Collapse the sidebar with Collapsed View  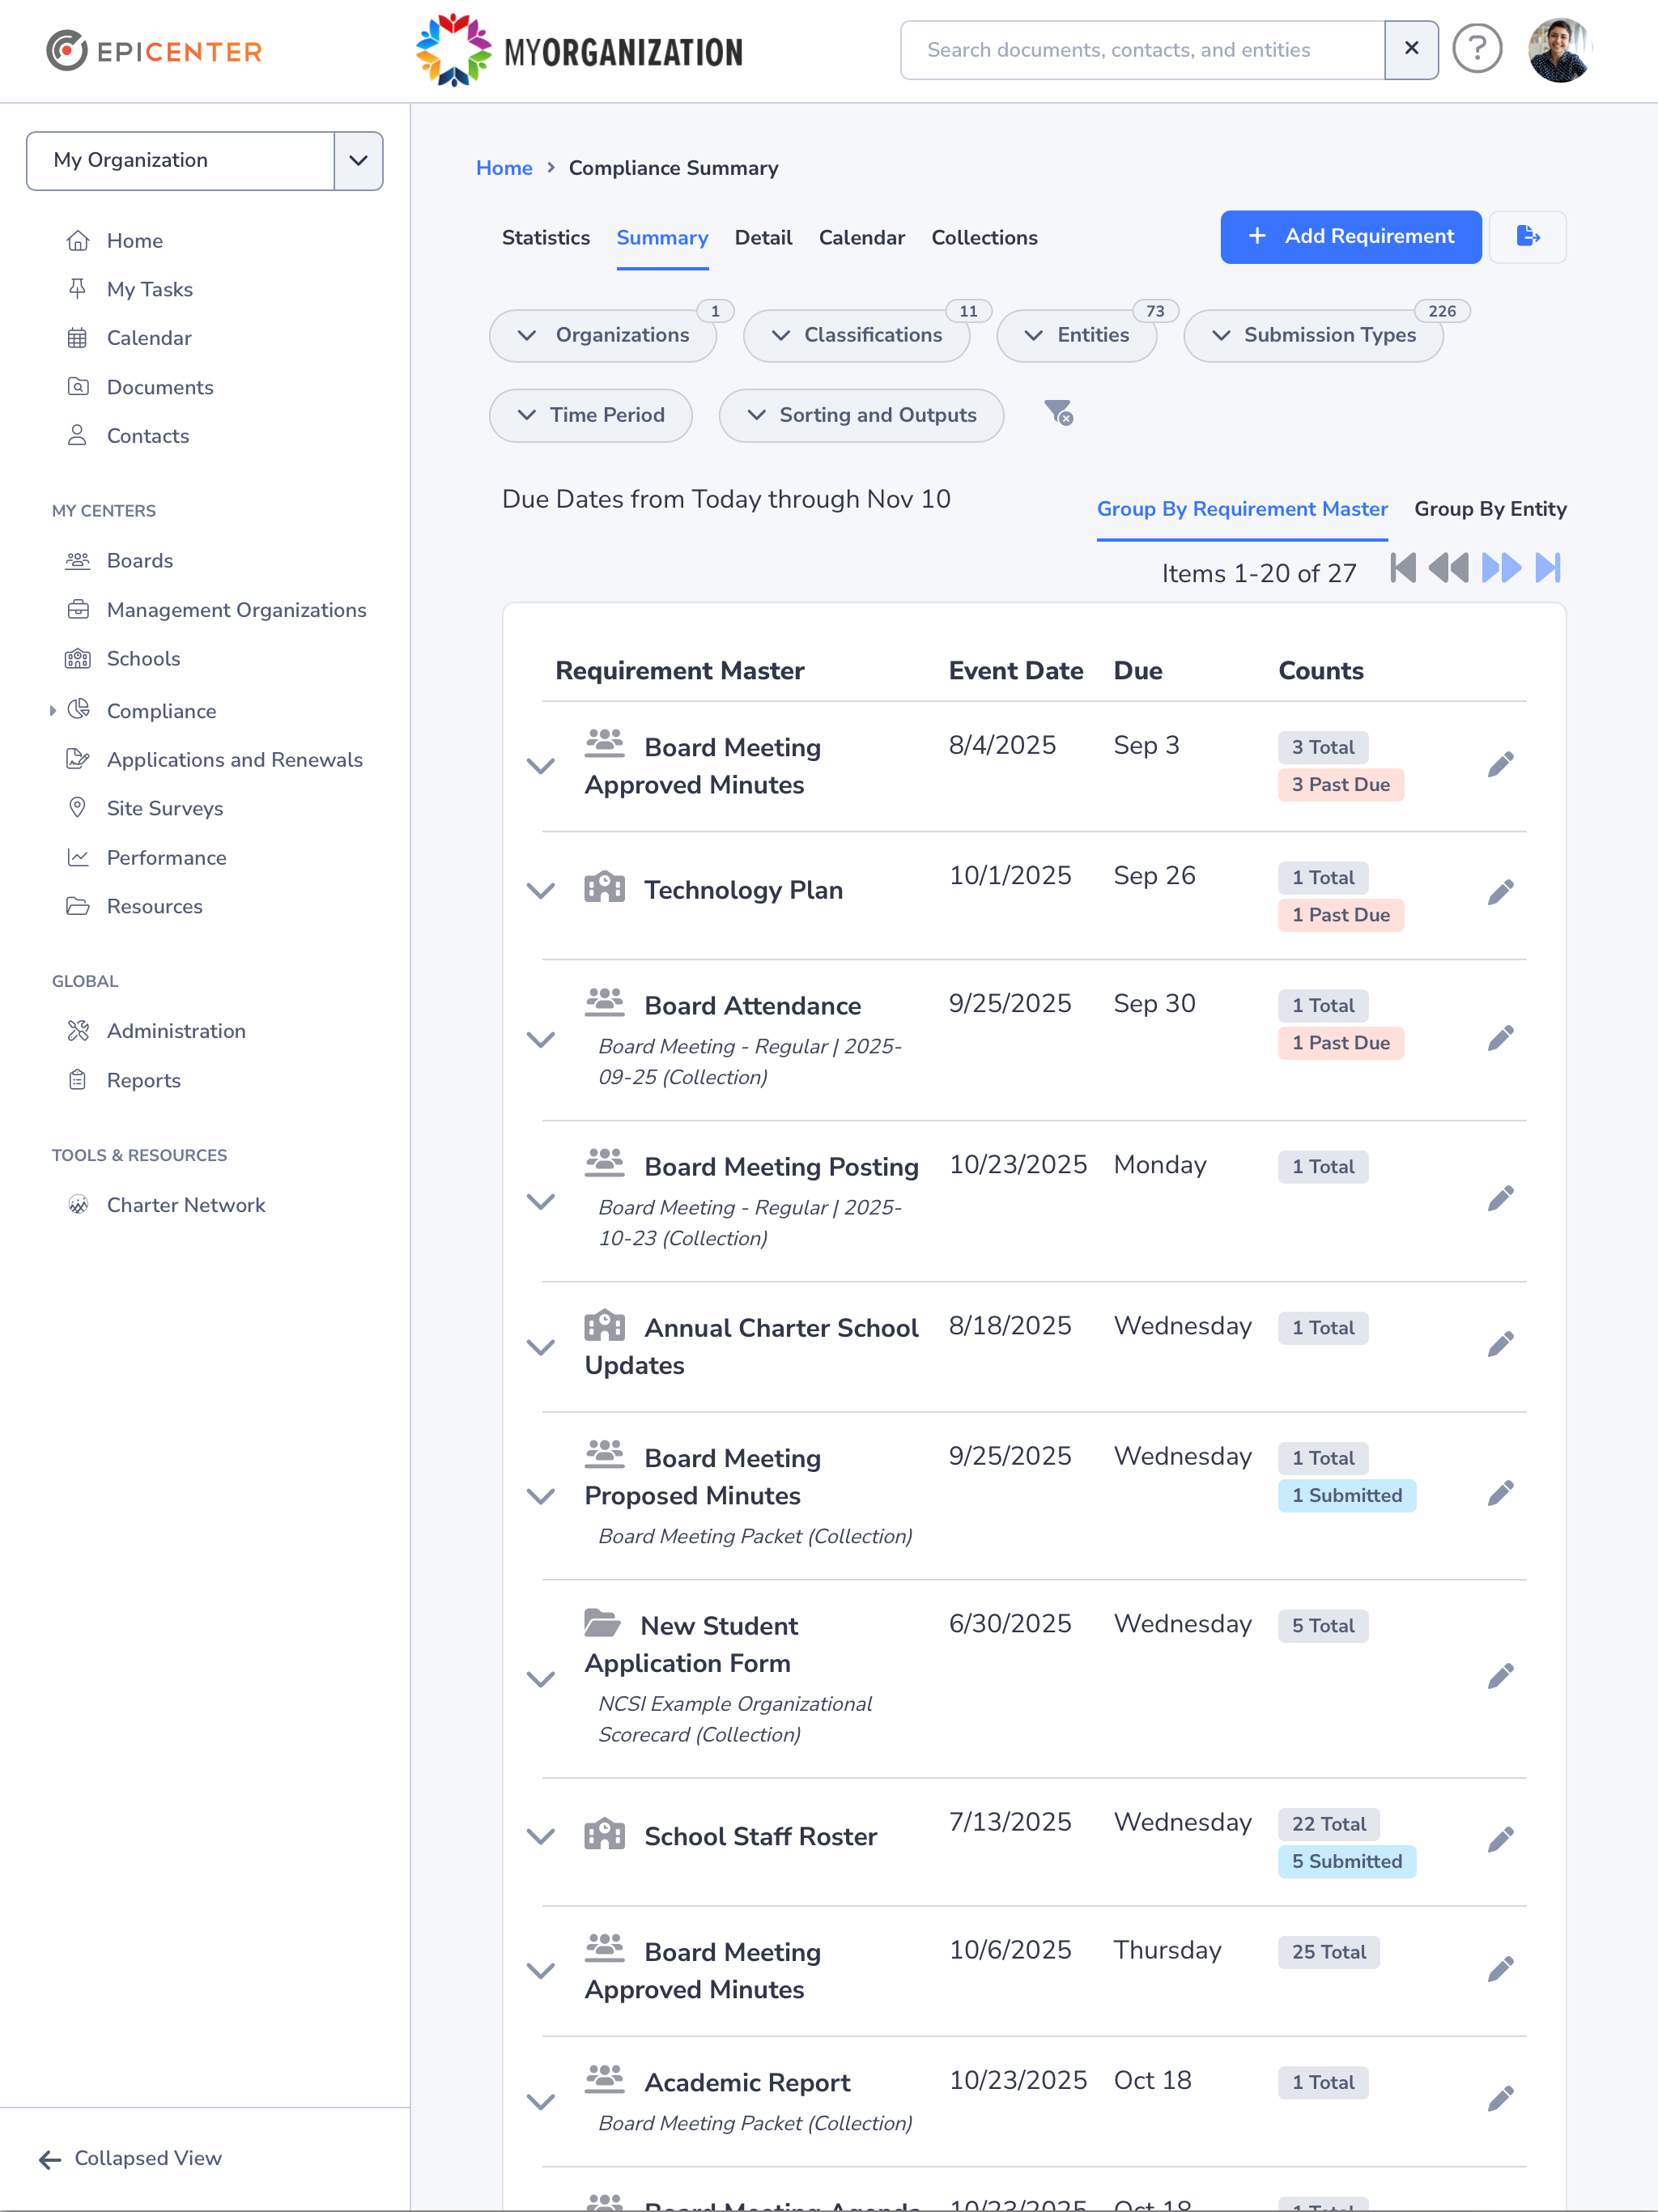click(130, 2158)
